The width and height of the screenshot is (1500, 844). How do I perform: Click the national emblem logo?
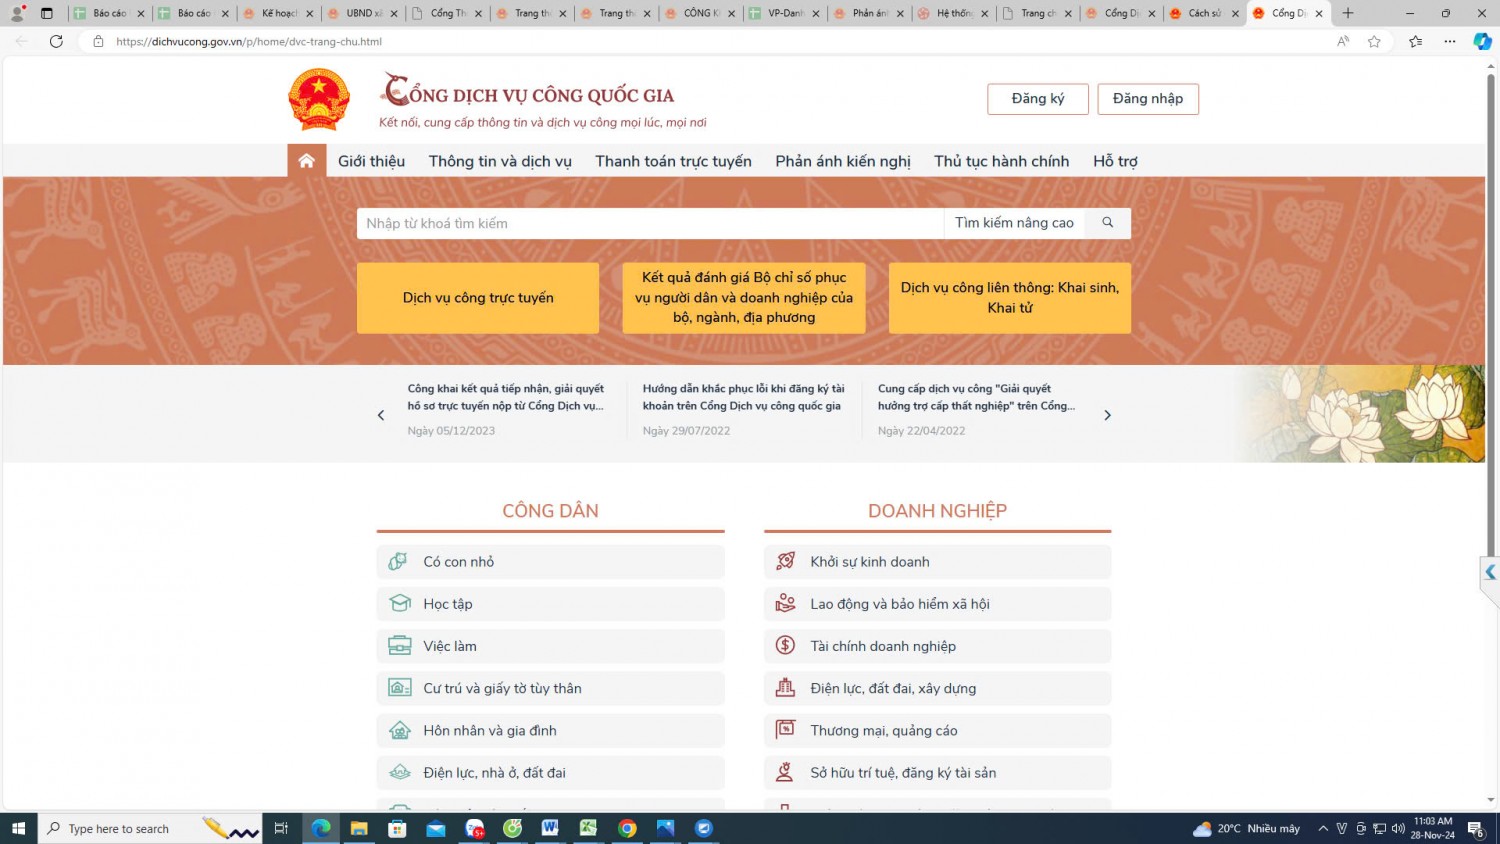319,100
